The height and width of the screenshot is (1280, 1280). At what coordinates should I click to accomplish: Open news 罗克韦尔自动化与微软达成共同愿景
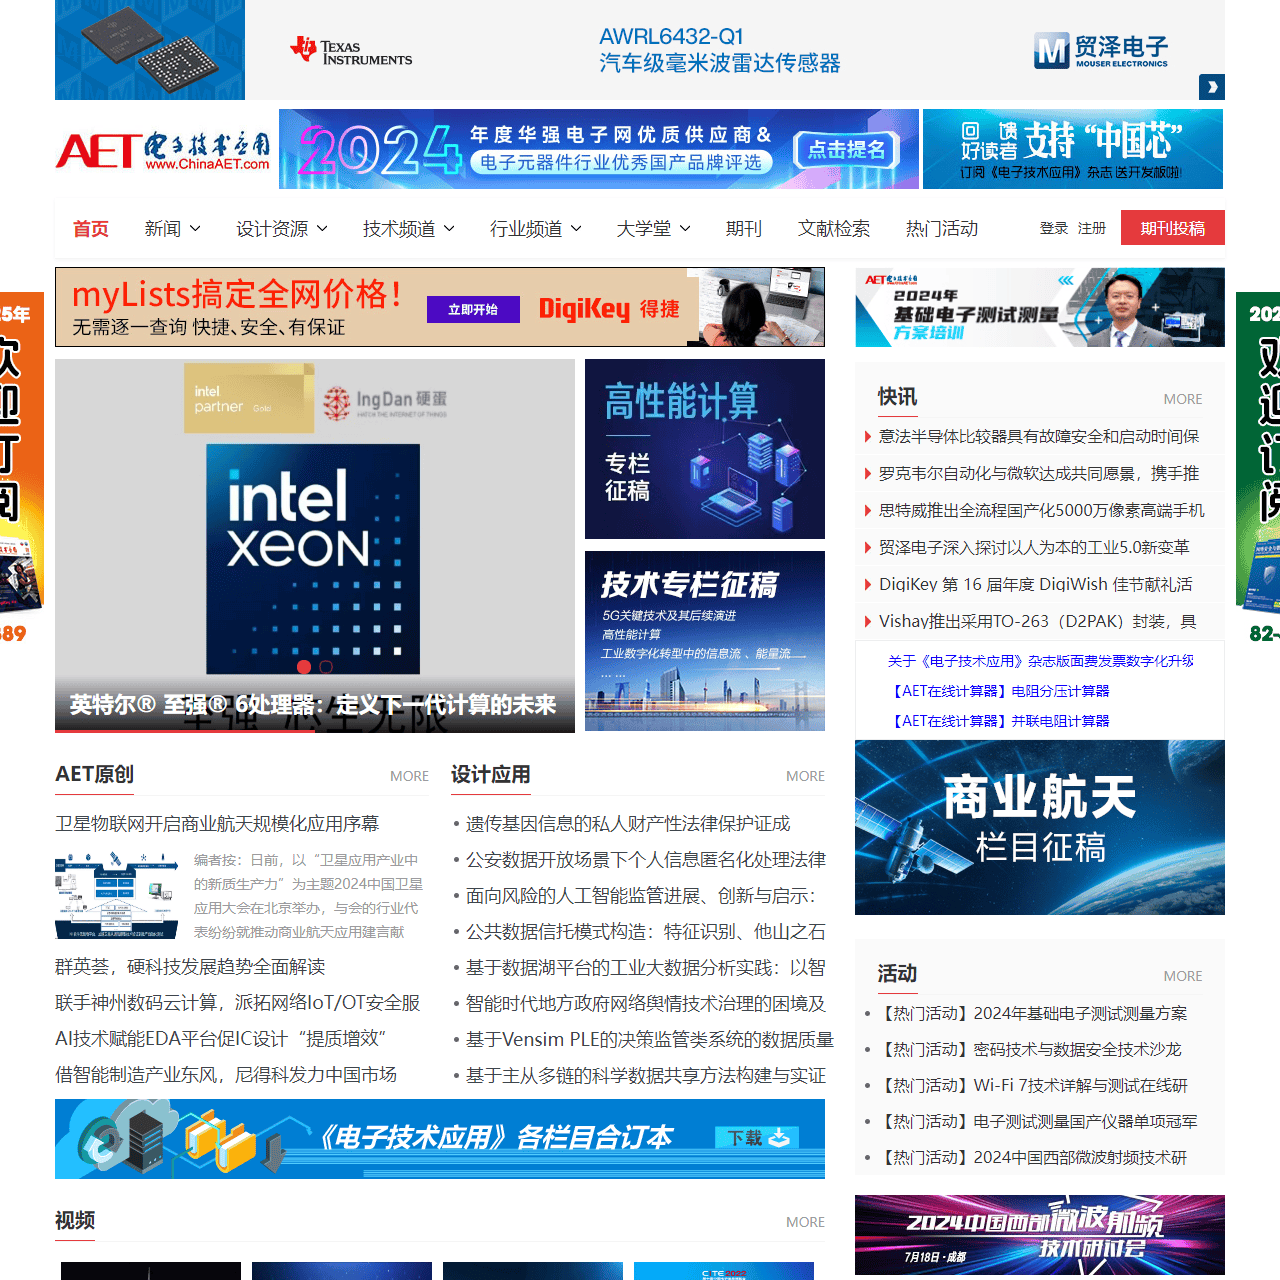1038,473
